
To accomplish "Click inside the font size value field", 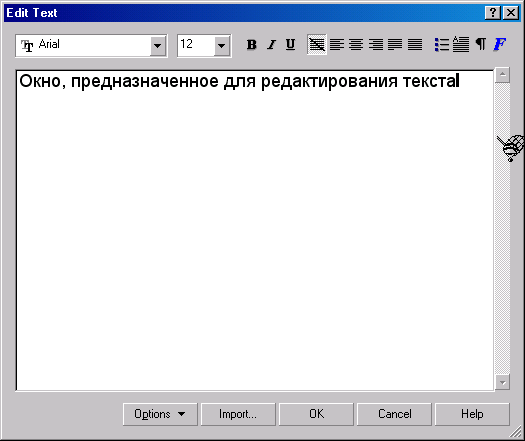I will pos(196,46).
